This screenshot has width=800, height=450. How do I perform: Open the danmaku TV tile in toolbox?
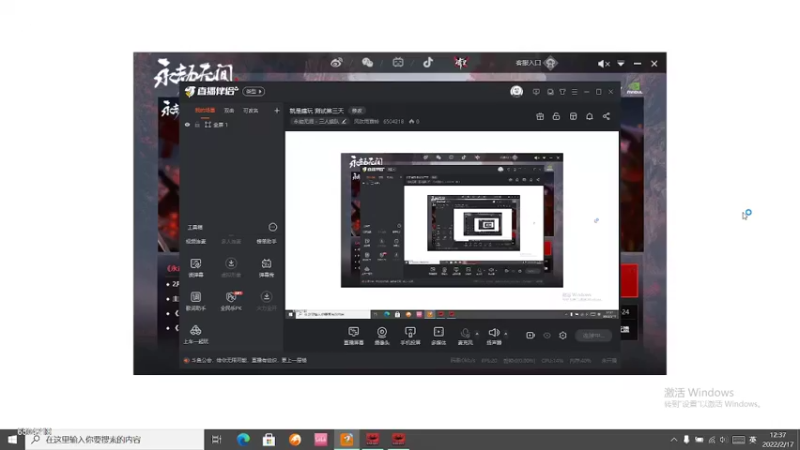click(x=266, y=267)
